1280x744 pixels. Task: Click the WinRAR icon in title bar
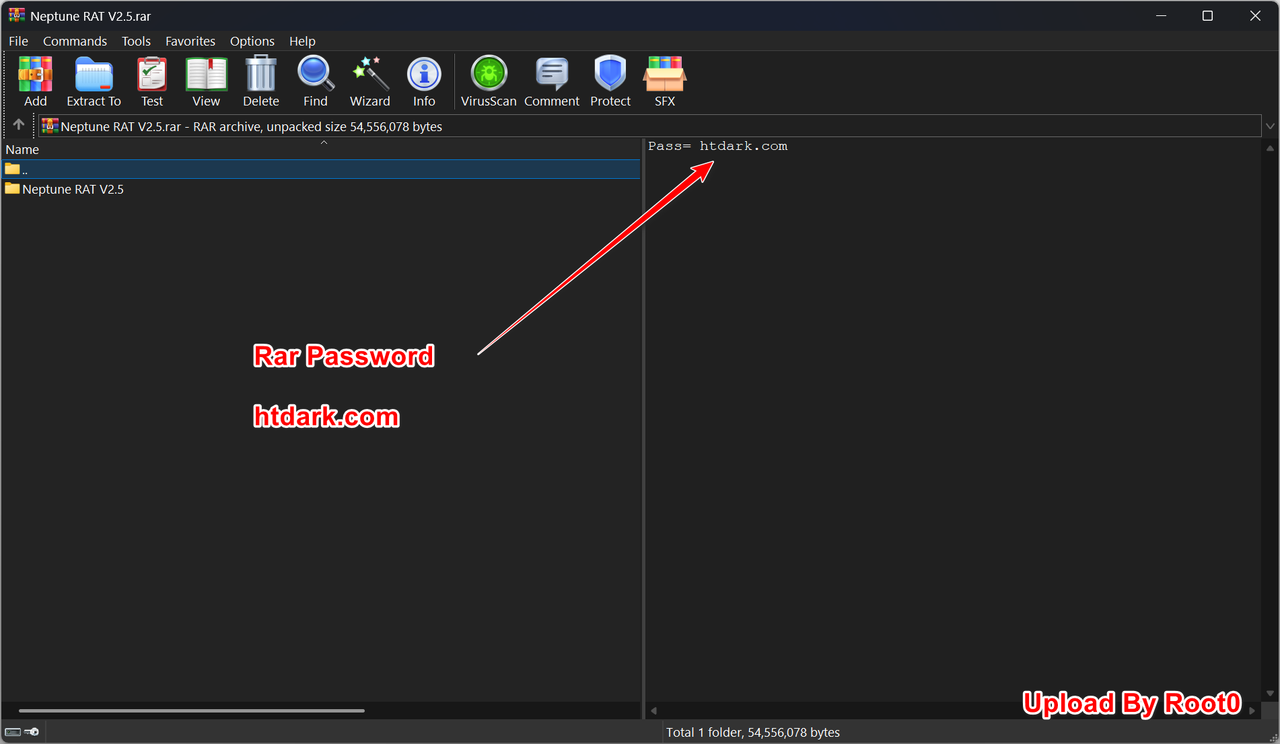pos(17,16)
